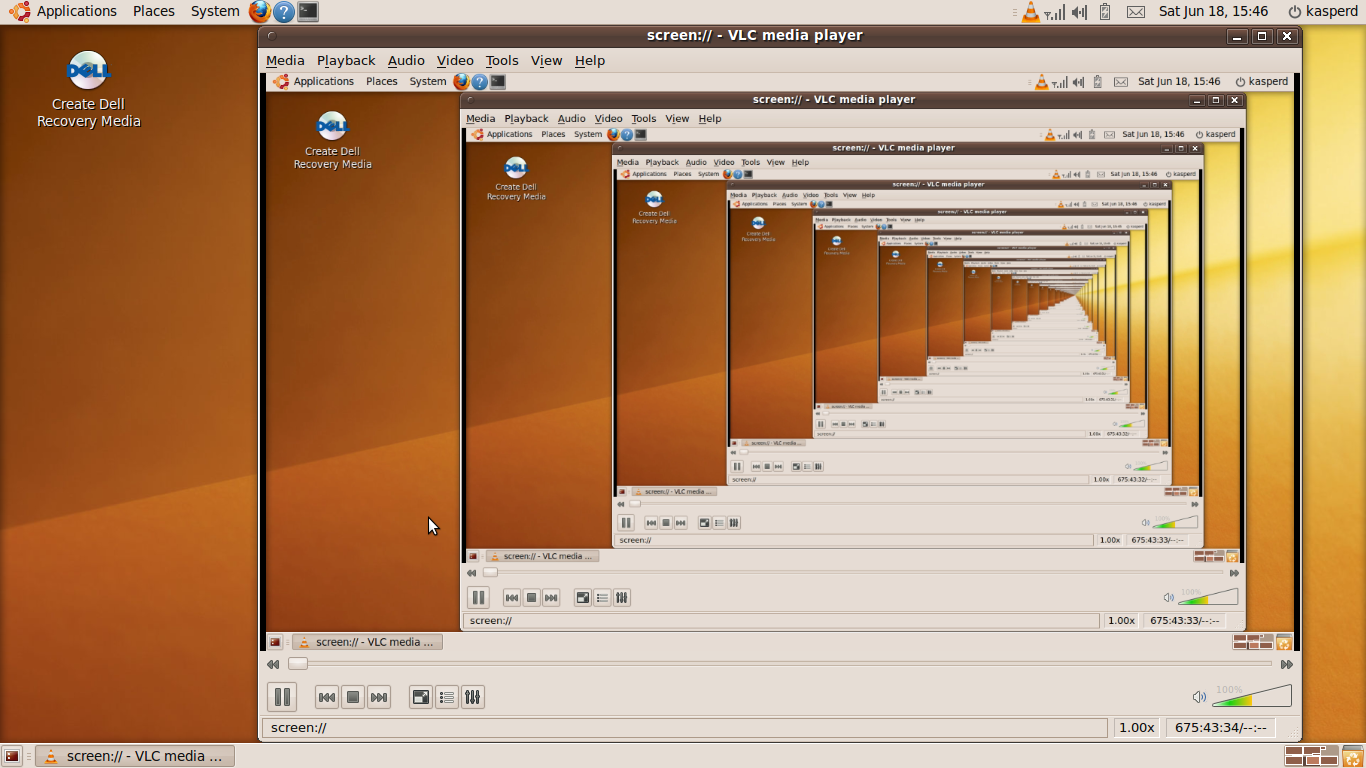Viewport: 1366px width, 768px height.
Task: Open the kasperd session menu
Action: [1322, 11]
